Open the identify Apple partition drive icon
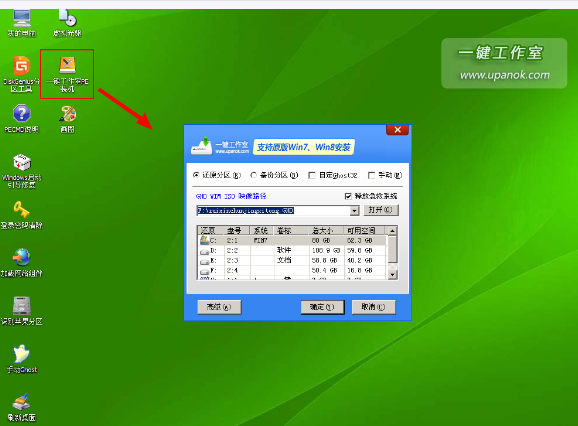Viewport: 578px width, 426px height. point(21,311)
